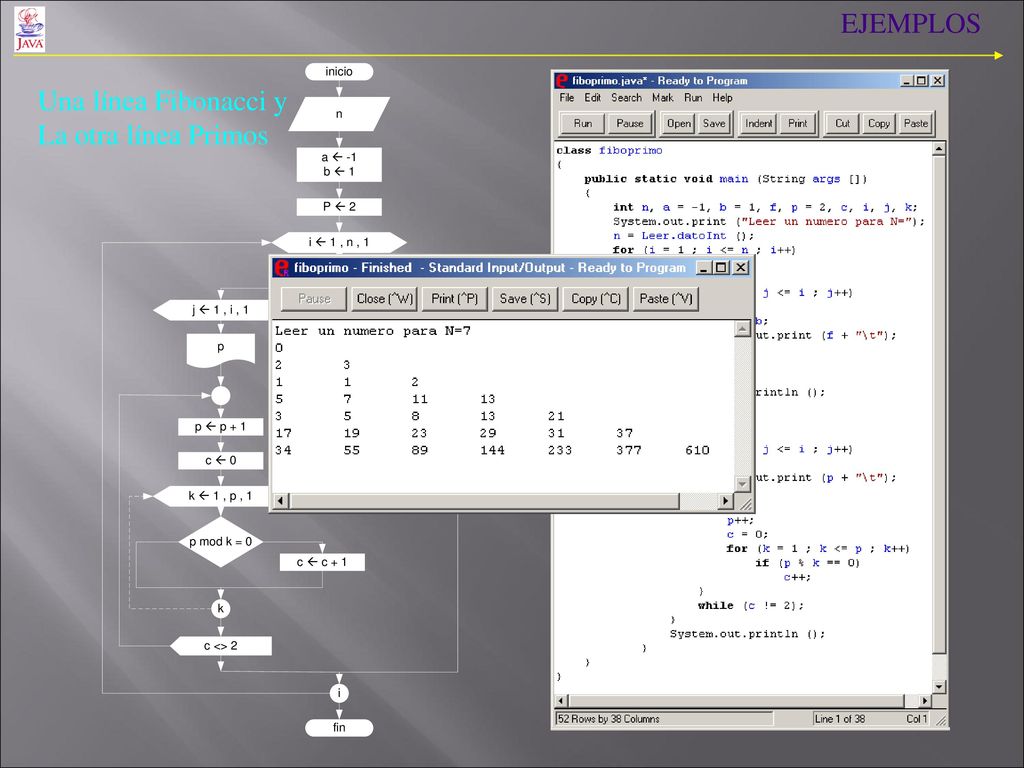Viewport: 1024px width, 768px height.
Task: Click the 'p mod k = 0' decision diamond
Action: click(221, 541)
